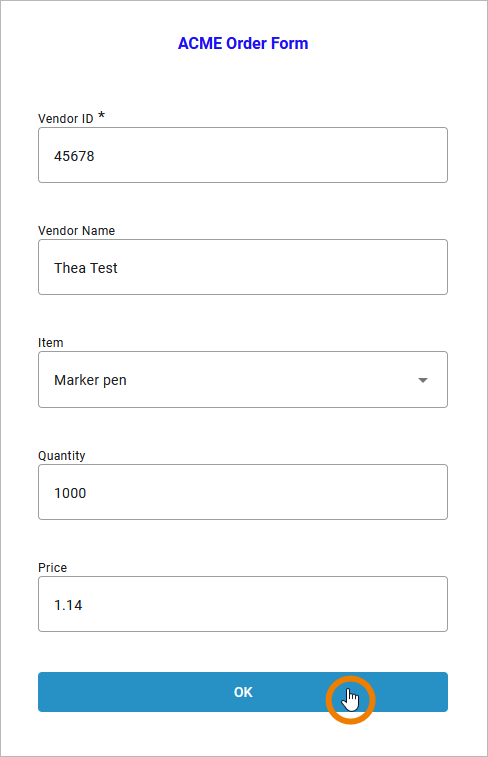Click the Price label
This screenshot has width=488, height=757.
point(53,568)
